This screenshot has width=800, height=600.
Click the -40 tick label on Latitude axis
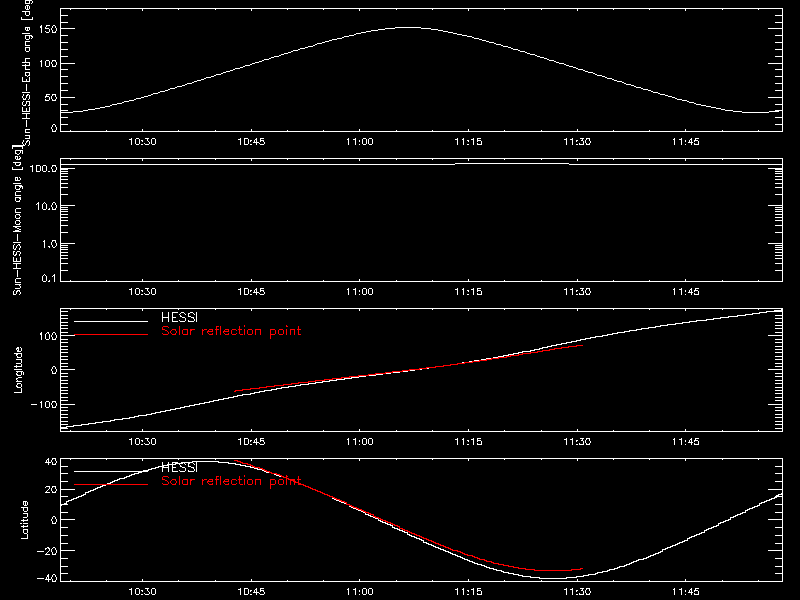[47, 578]
